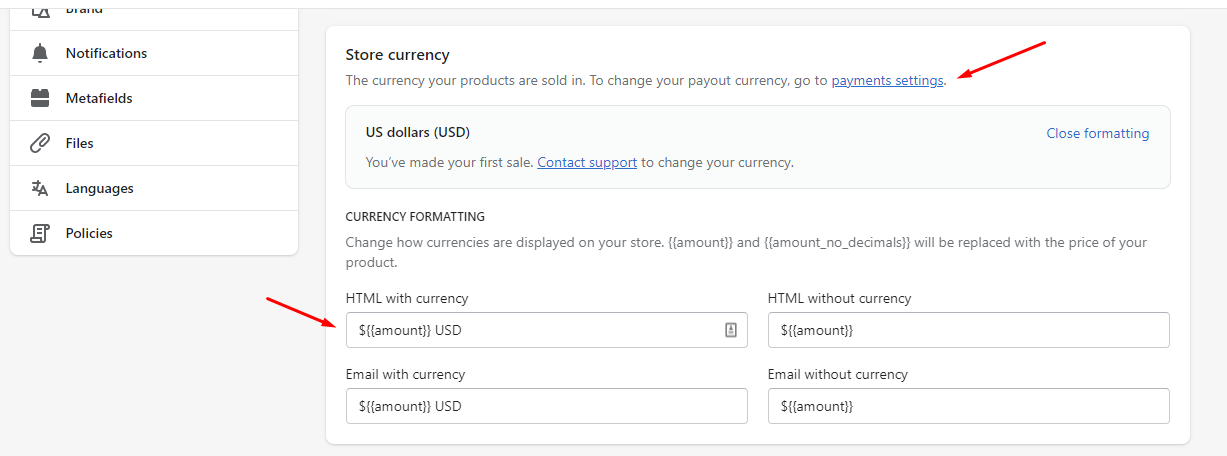Navigate to the Policies menu label
This screenshot has height=456, width=1227.
(89, 233)
